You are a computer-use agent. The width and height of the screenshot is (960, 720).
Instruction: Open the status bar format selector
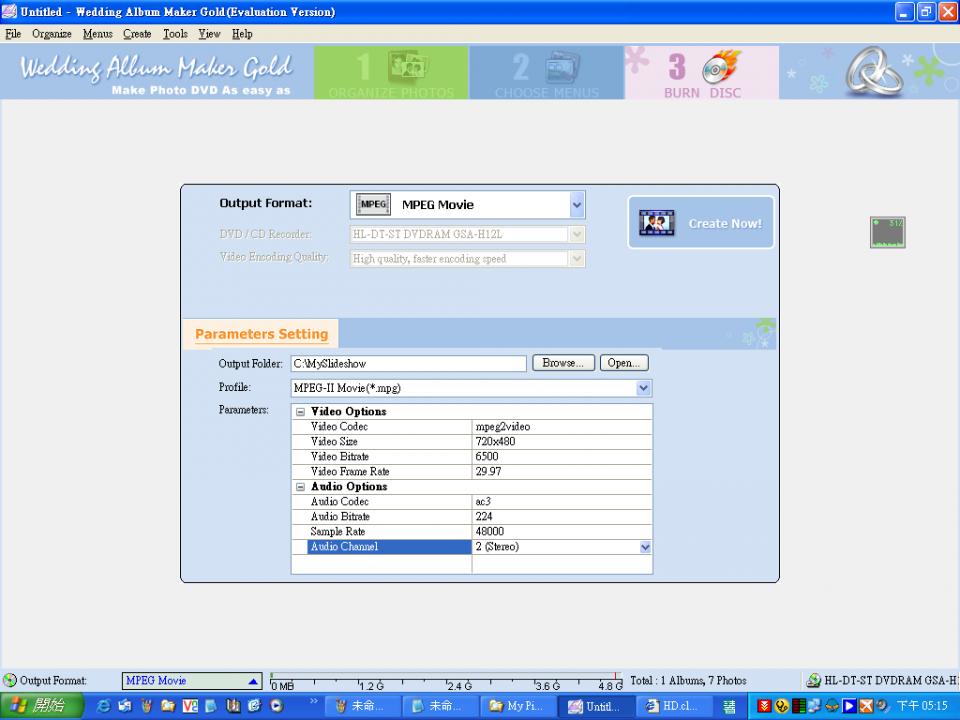(254, 681)
